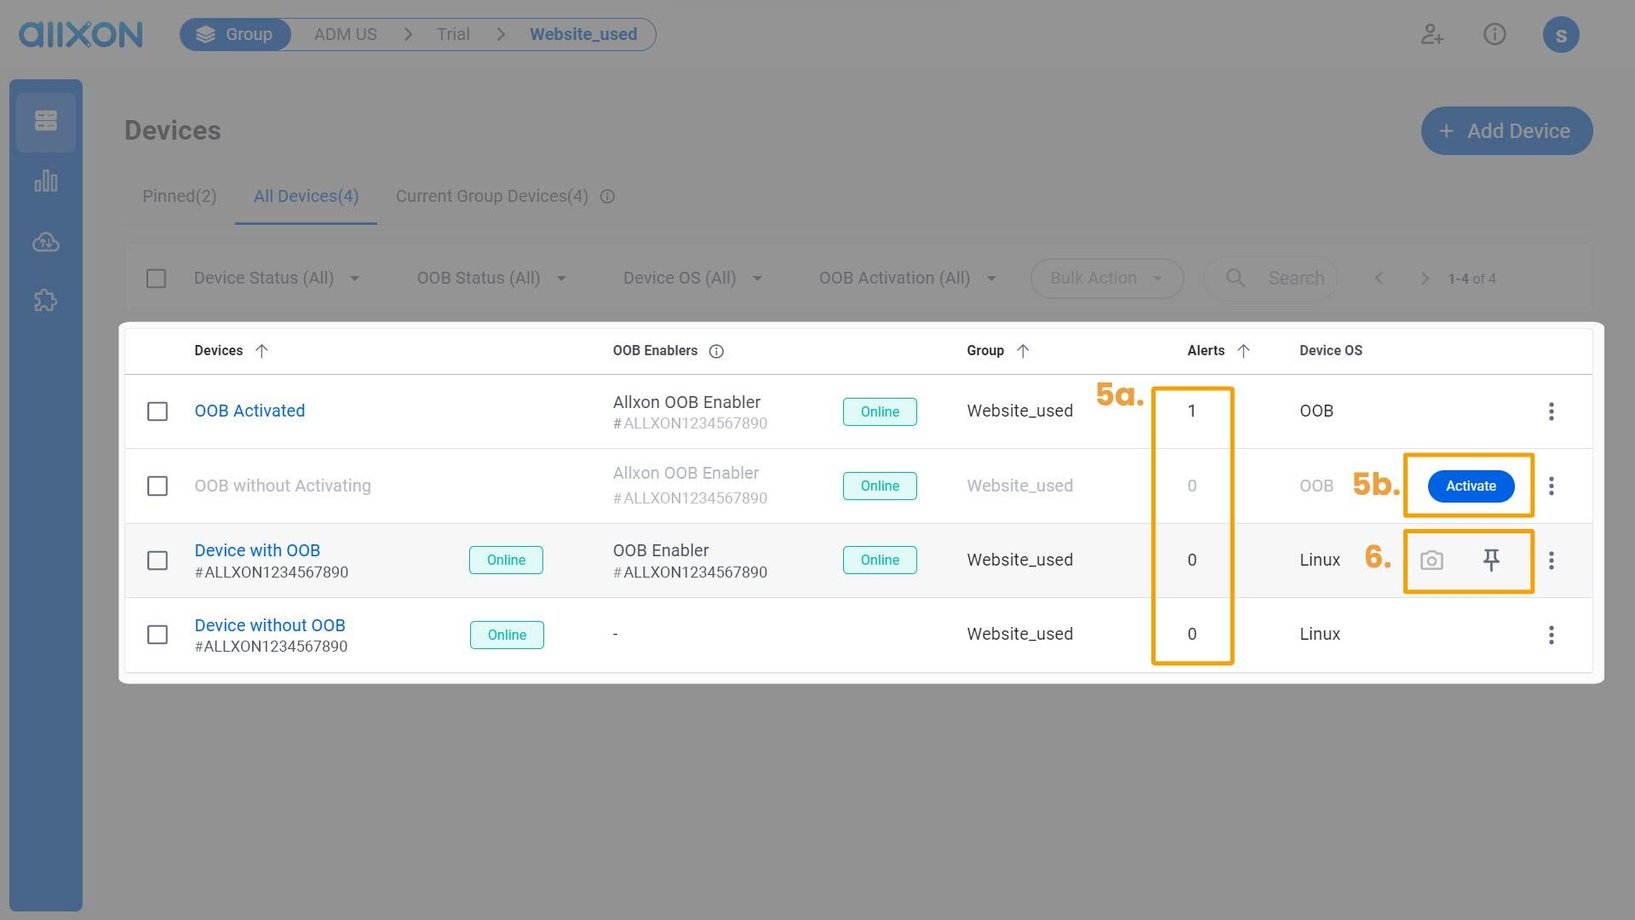
Task: Select the cloud OTA updates sidebar icon
Action: (x=45, y=241)
